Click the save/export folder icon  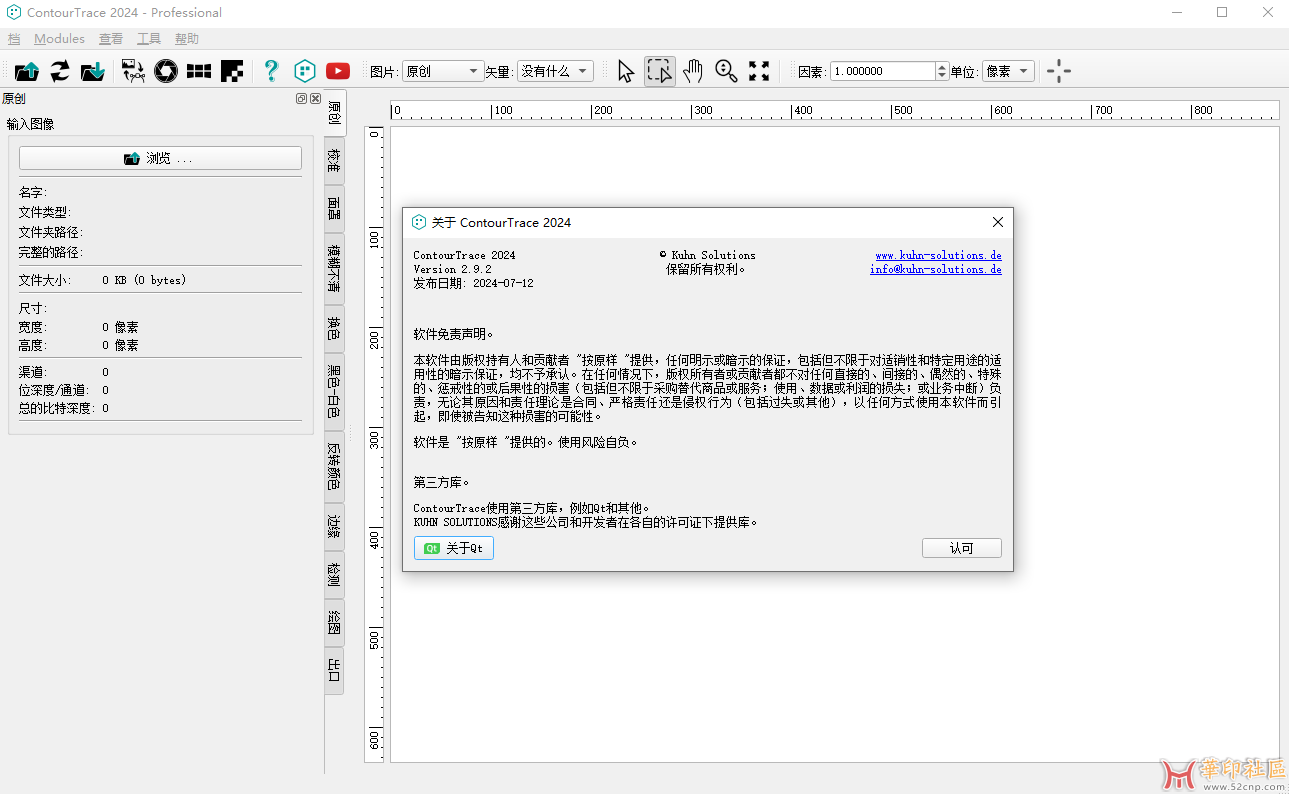pos(93,71)
